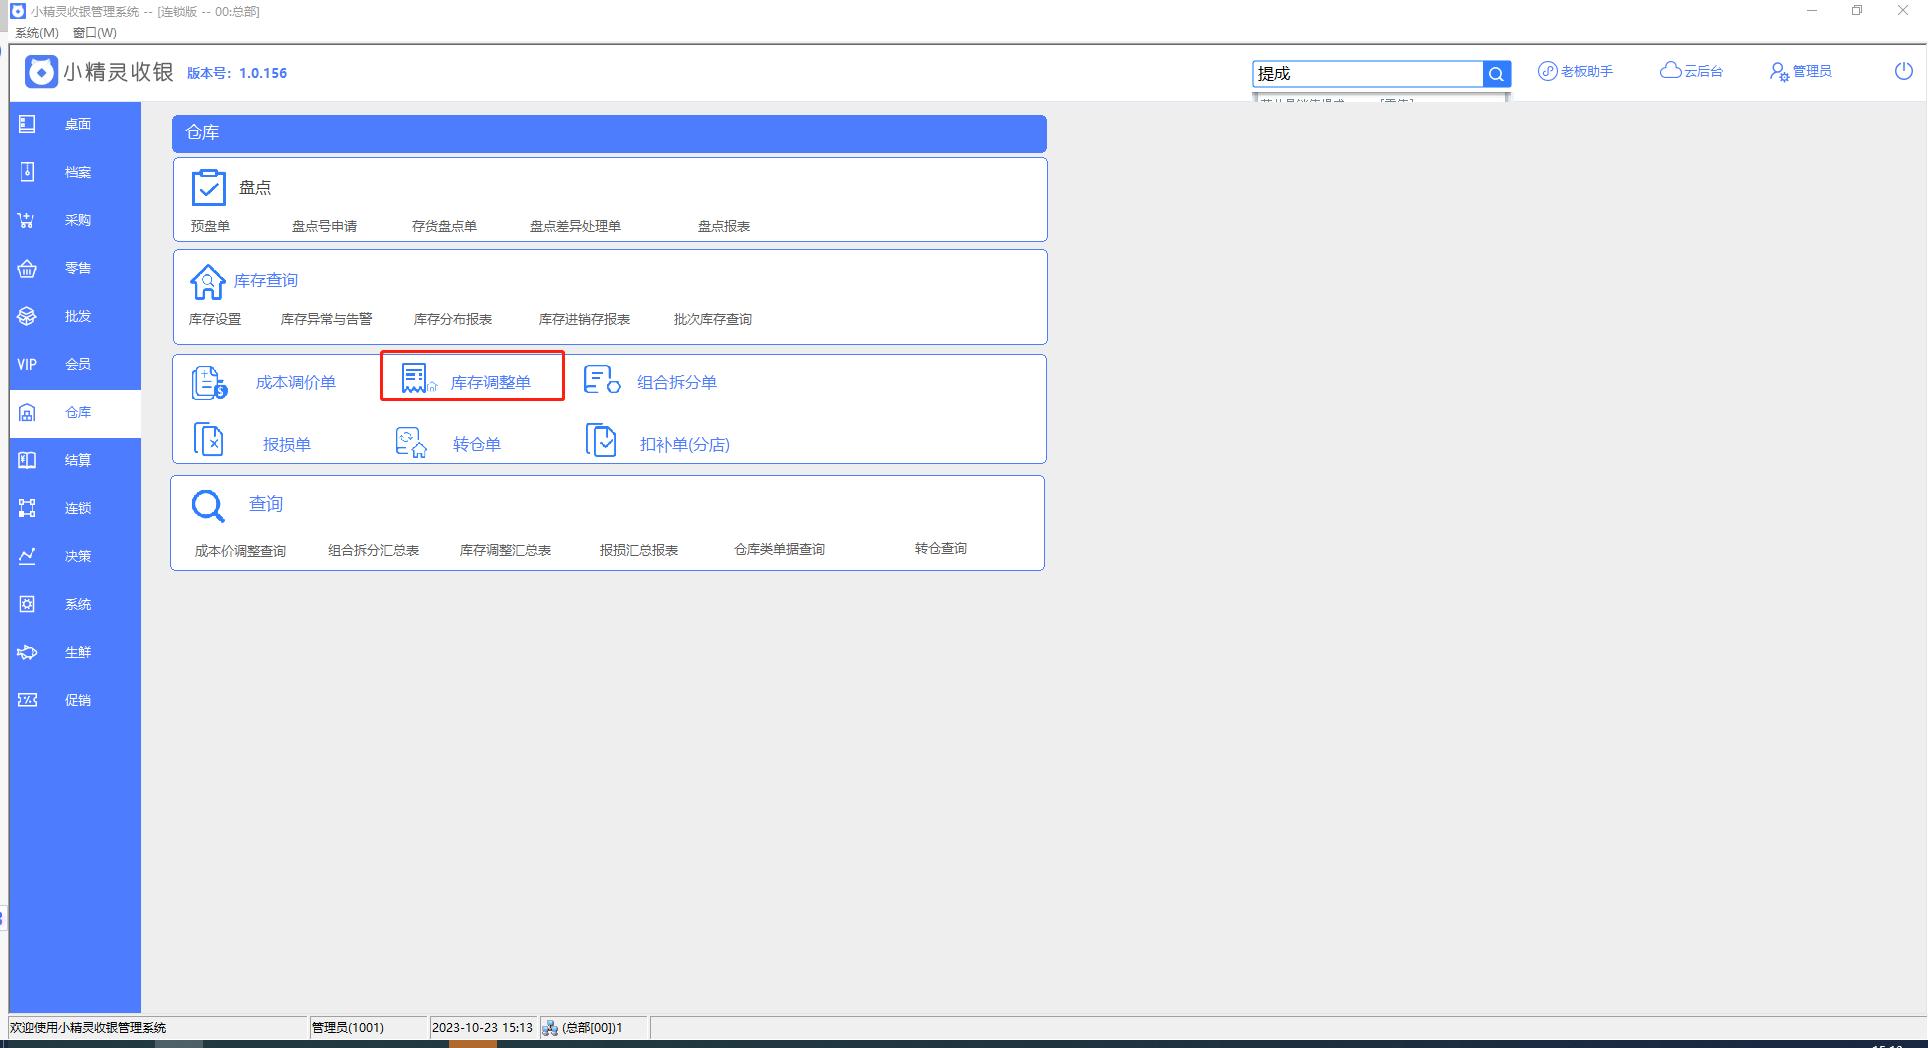Click the 组合拆分单 icon
The image size is (1928, 1048).
pyautogui.click(x=602, y=379)
